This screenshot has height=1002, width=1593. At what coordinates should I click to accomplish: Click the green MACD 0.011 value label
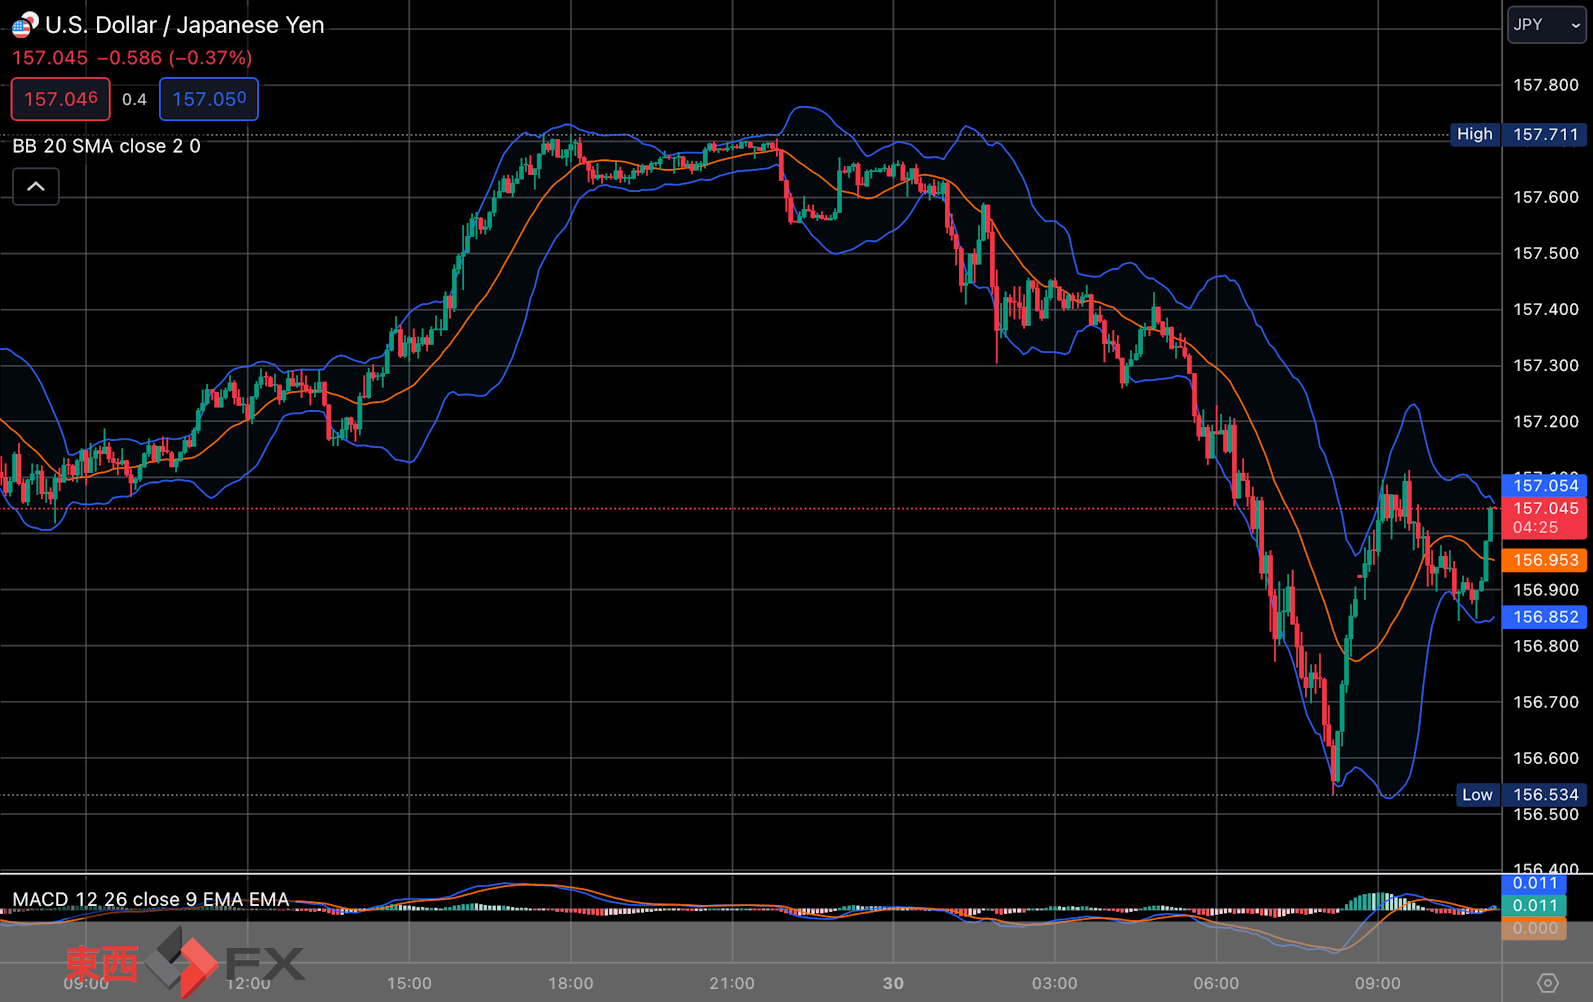(1533, 905)
